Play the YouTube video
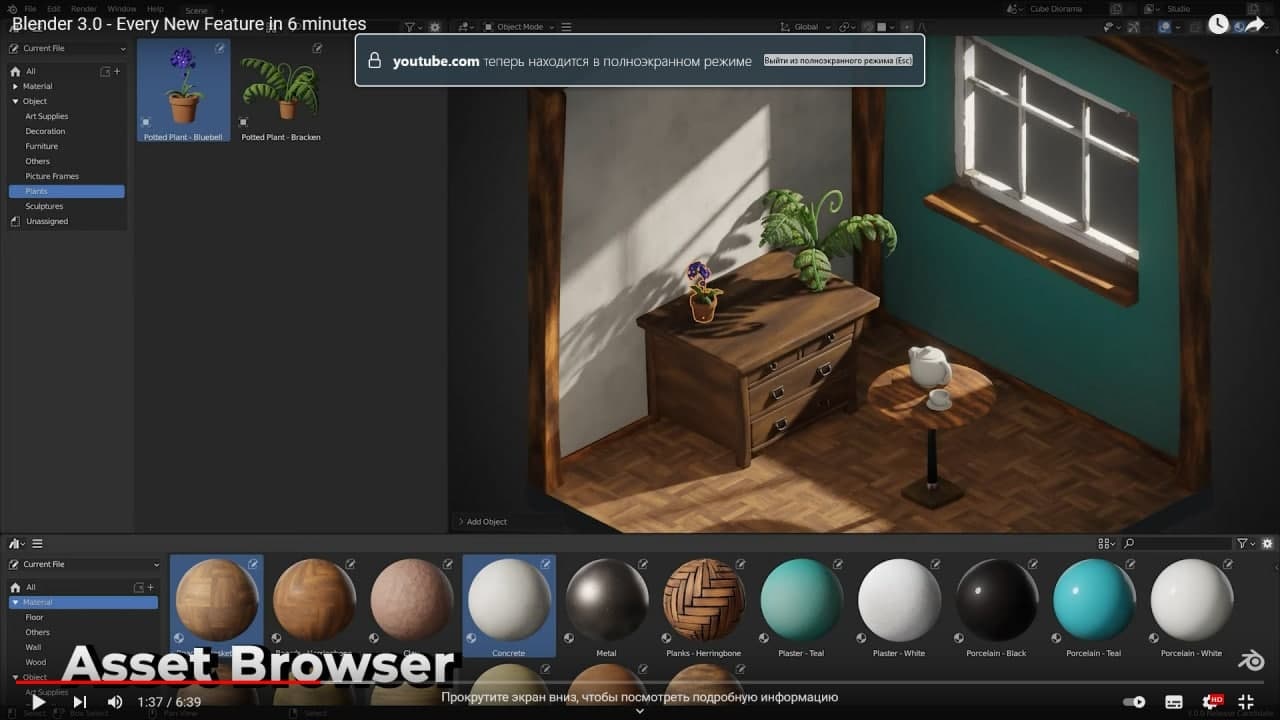1280x720 pixels. point(38,702)
